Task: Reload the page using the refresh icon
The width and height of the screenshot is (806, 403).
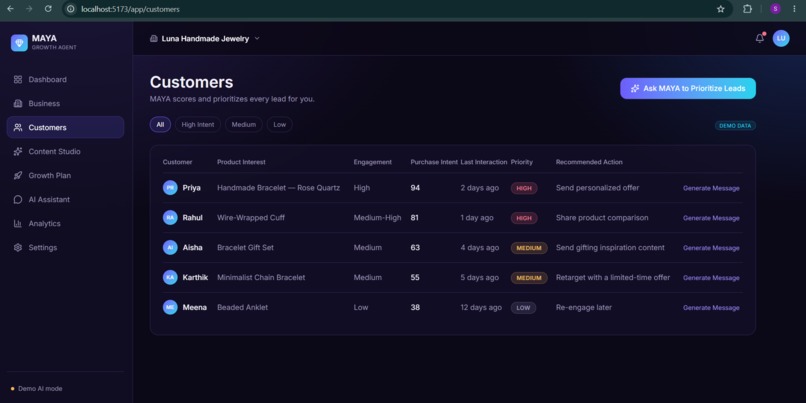Action: (48, 9)
